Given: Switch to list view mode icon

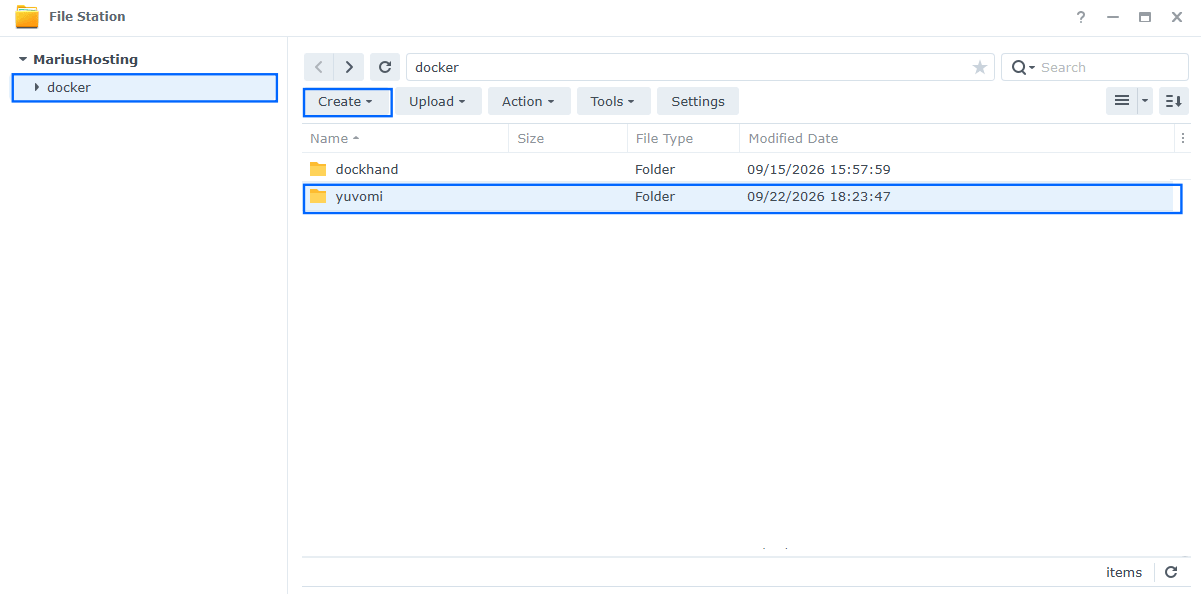Looking at the screenshot, I should (1122, 101).
